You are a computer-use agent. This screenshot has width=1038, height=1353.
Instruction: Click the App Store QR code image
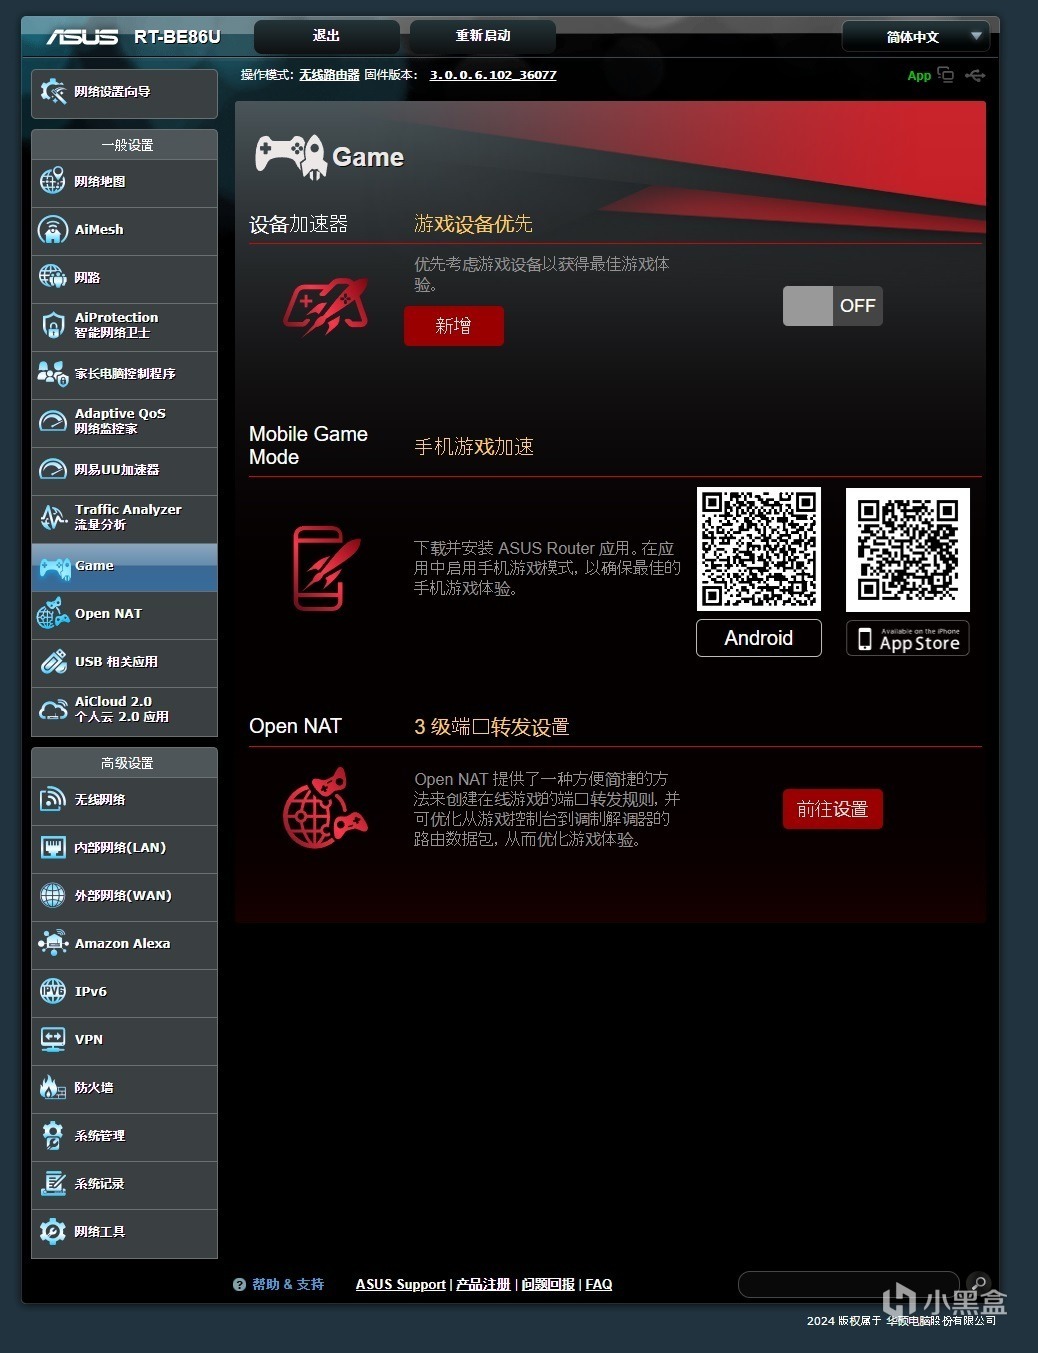coord(908,549)
